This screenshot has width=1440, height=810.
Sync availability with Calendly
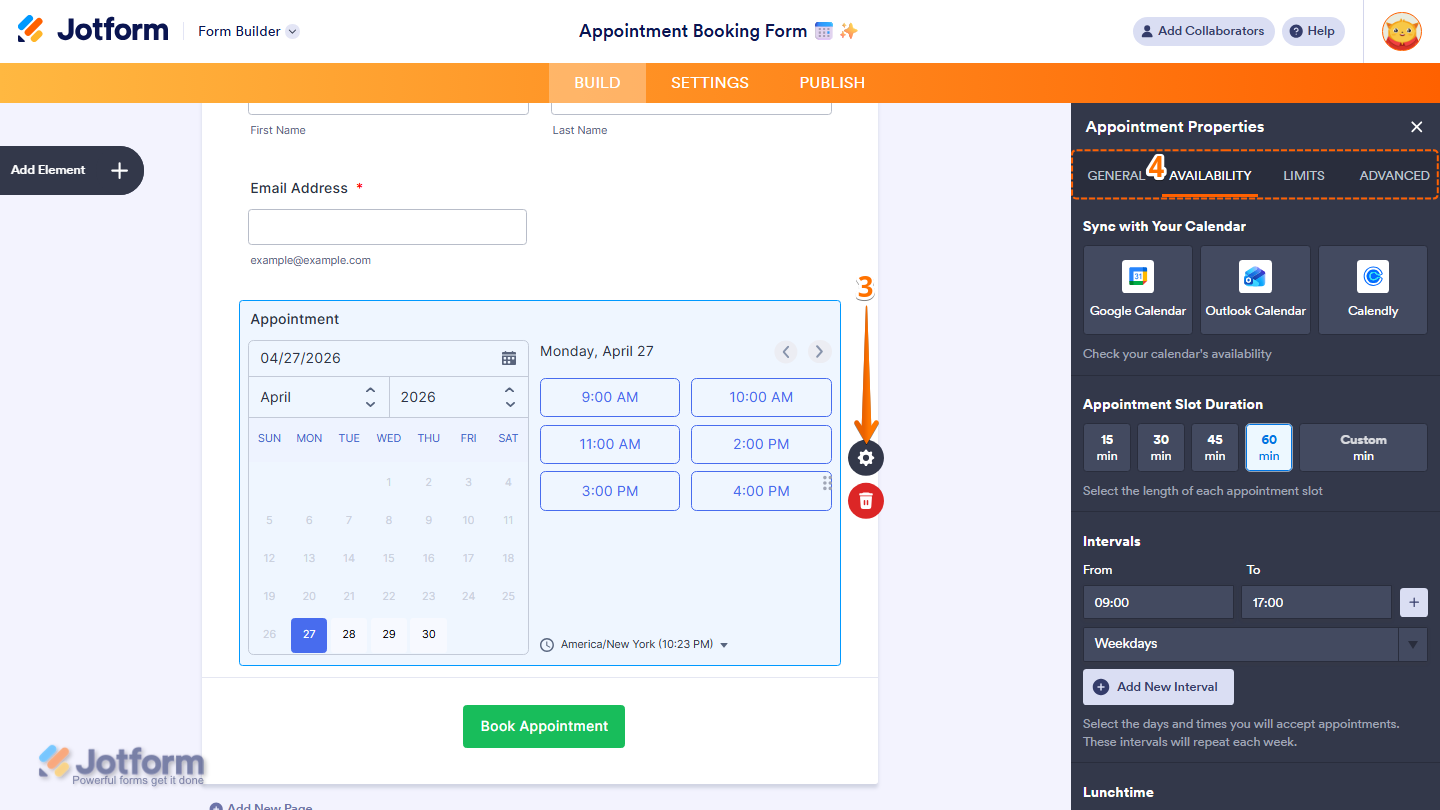point(1372,289)
